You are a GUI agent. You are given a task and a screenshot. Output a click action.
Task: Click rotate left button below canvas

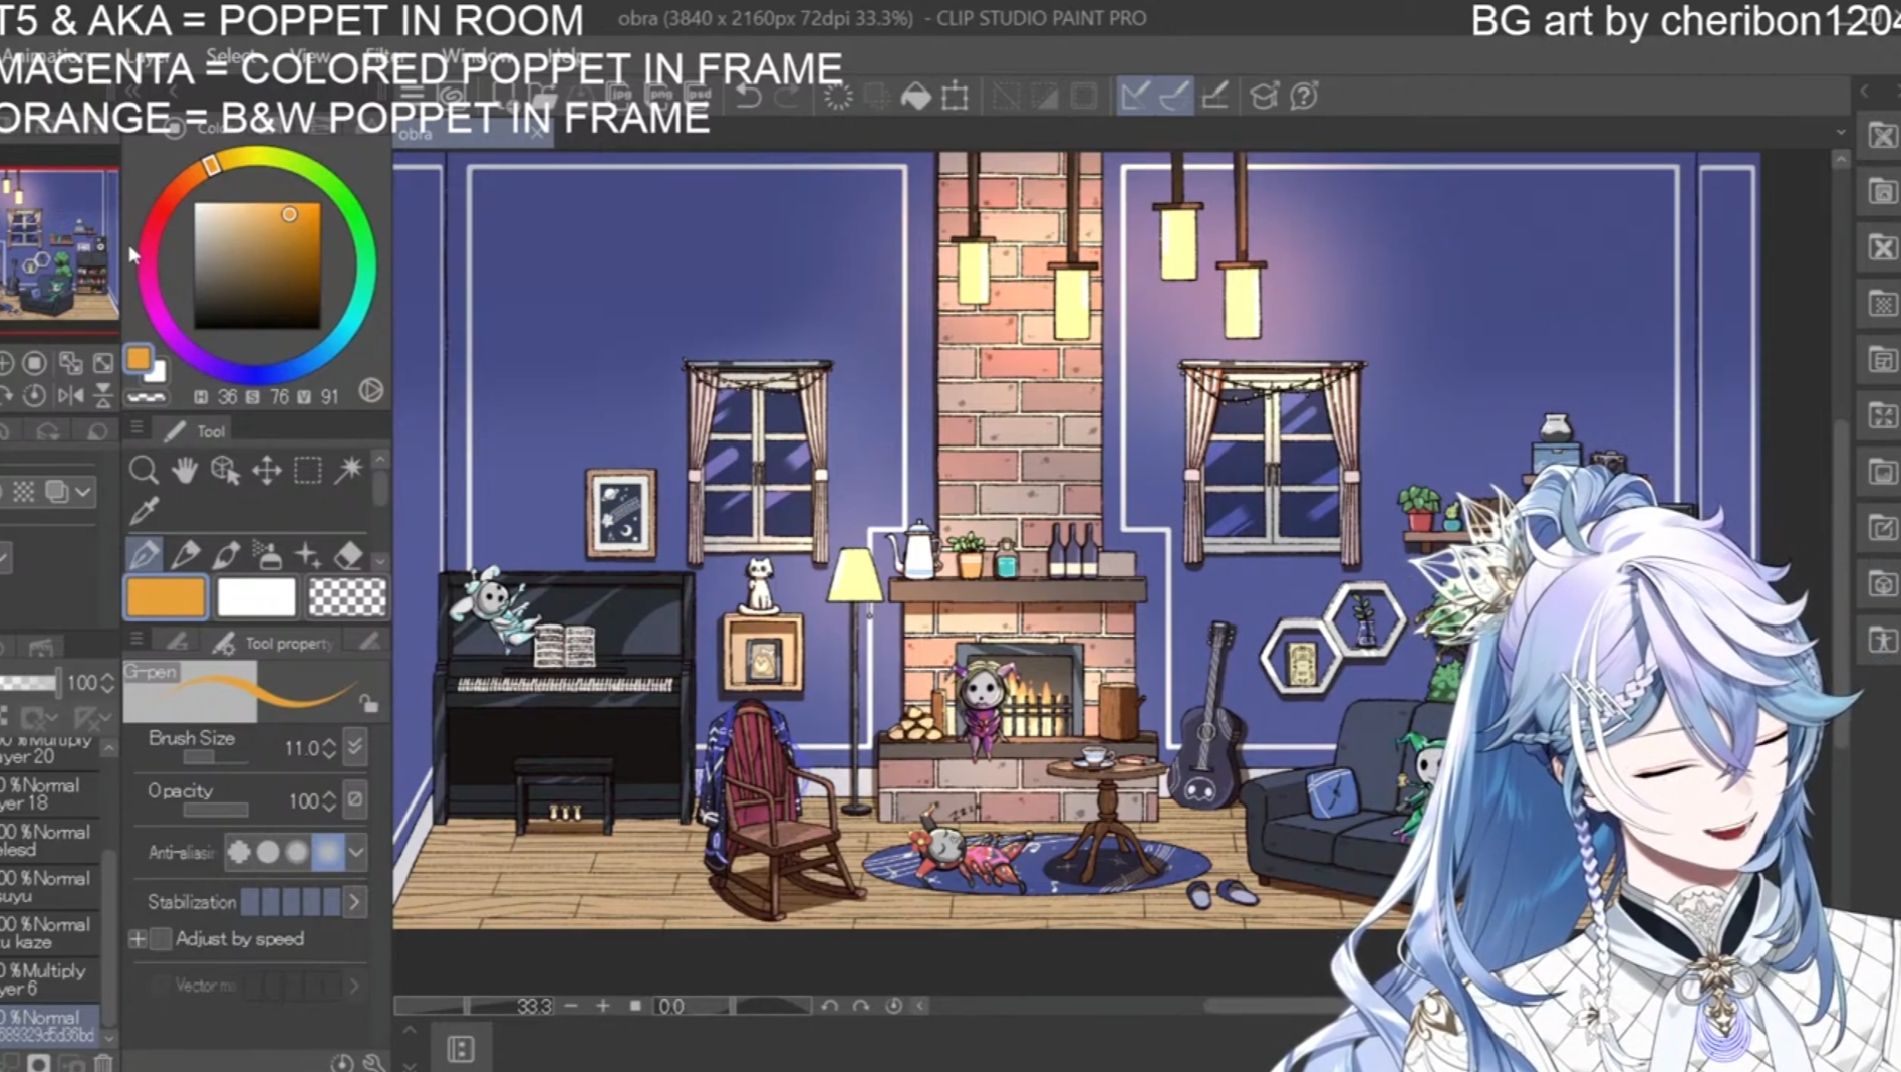tap(829, 1006)
